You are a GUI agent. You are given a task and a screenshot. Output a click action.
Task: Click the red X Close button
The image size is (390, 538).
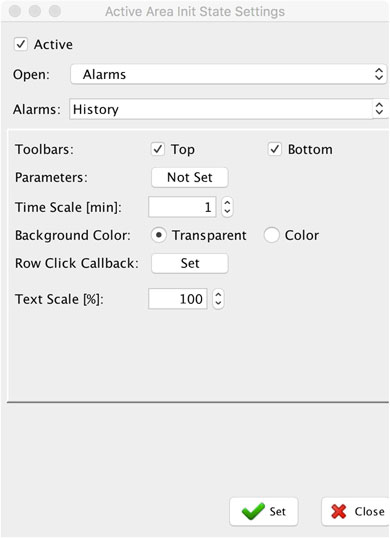(x=356, y=511)
